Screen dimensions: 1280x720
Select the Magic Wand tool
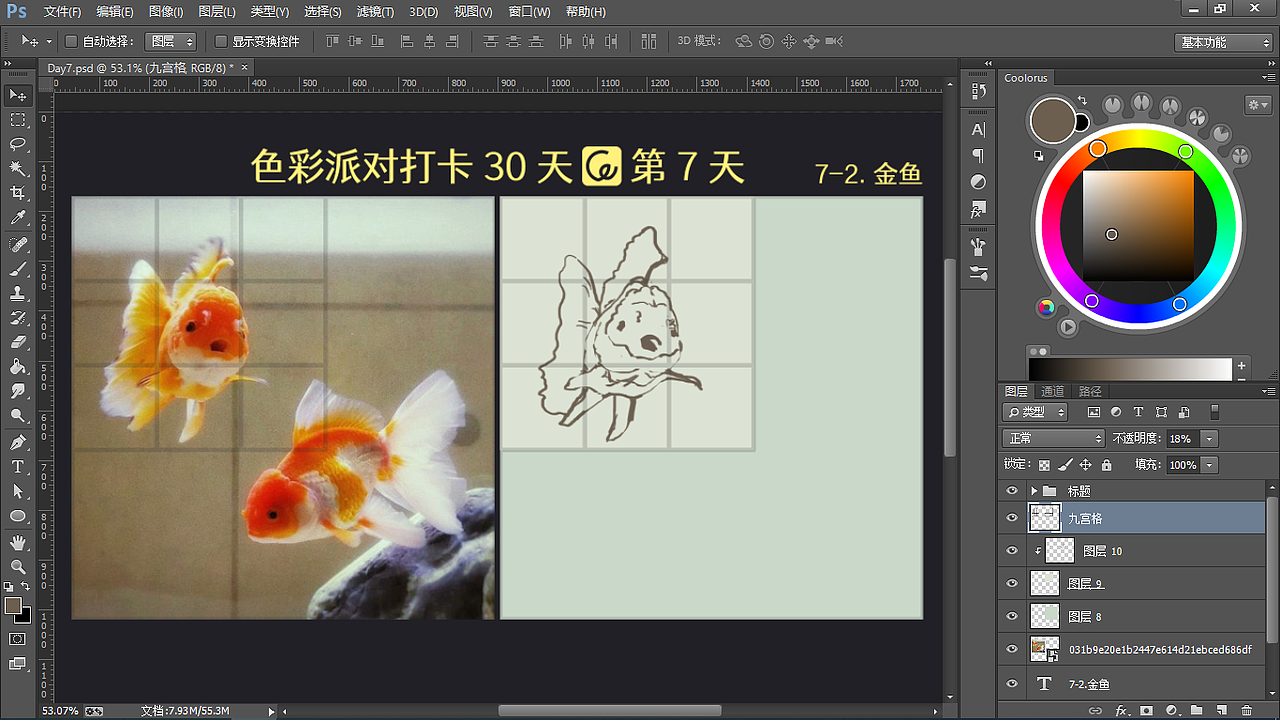[18, 169]
